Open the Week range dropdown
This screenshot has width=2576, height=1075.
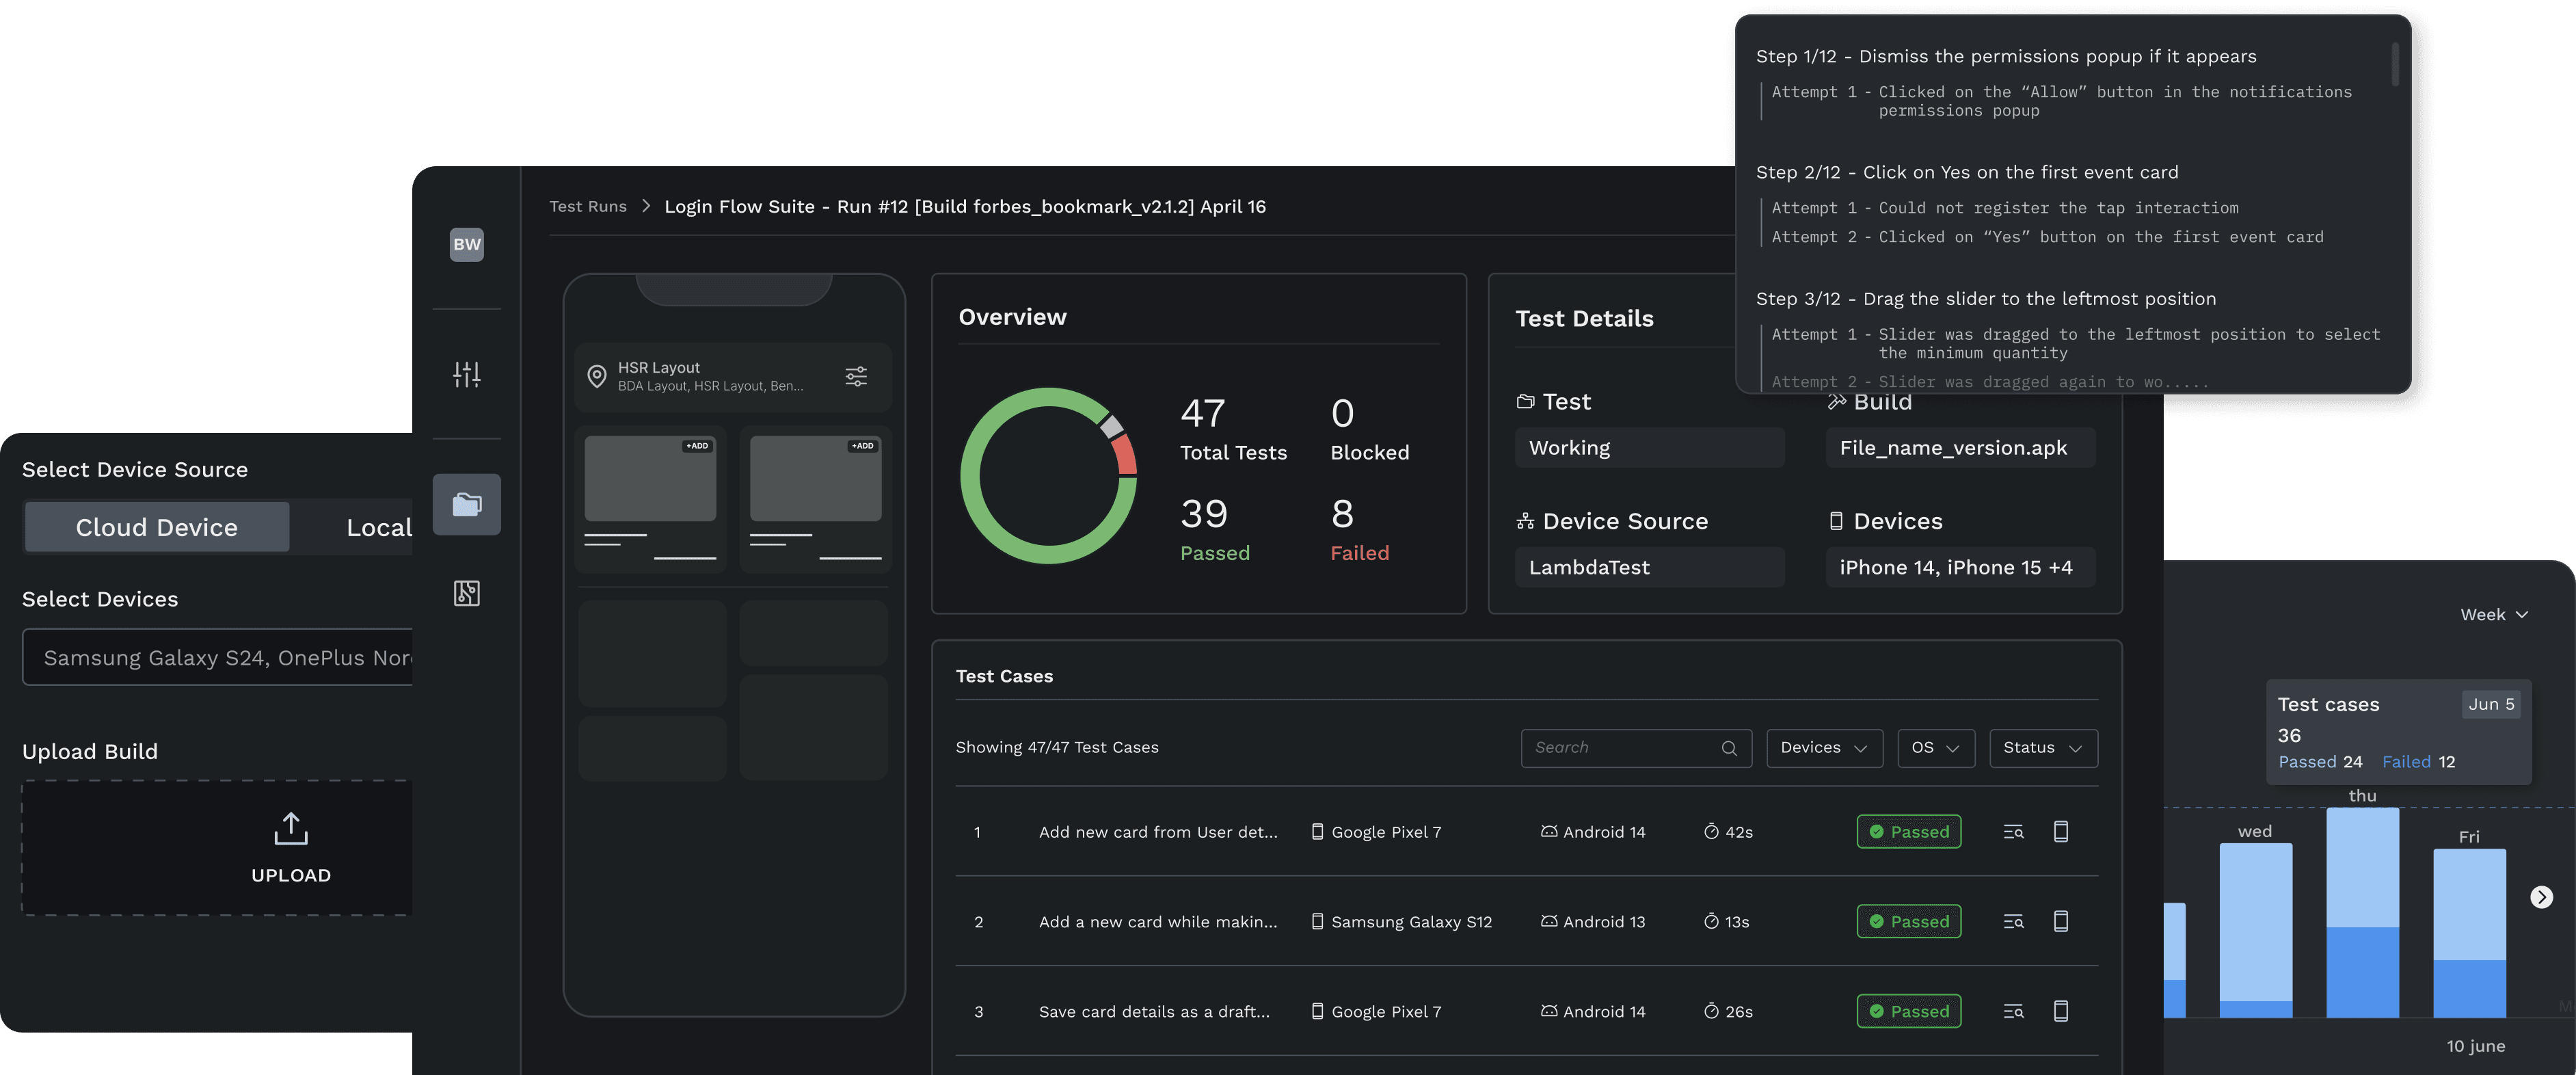[x=2494, y=615]
